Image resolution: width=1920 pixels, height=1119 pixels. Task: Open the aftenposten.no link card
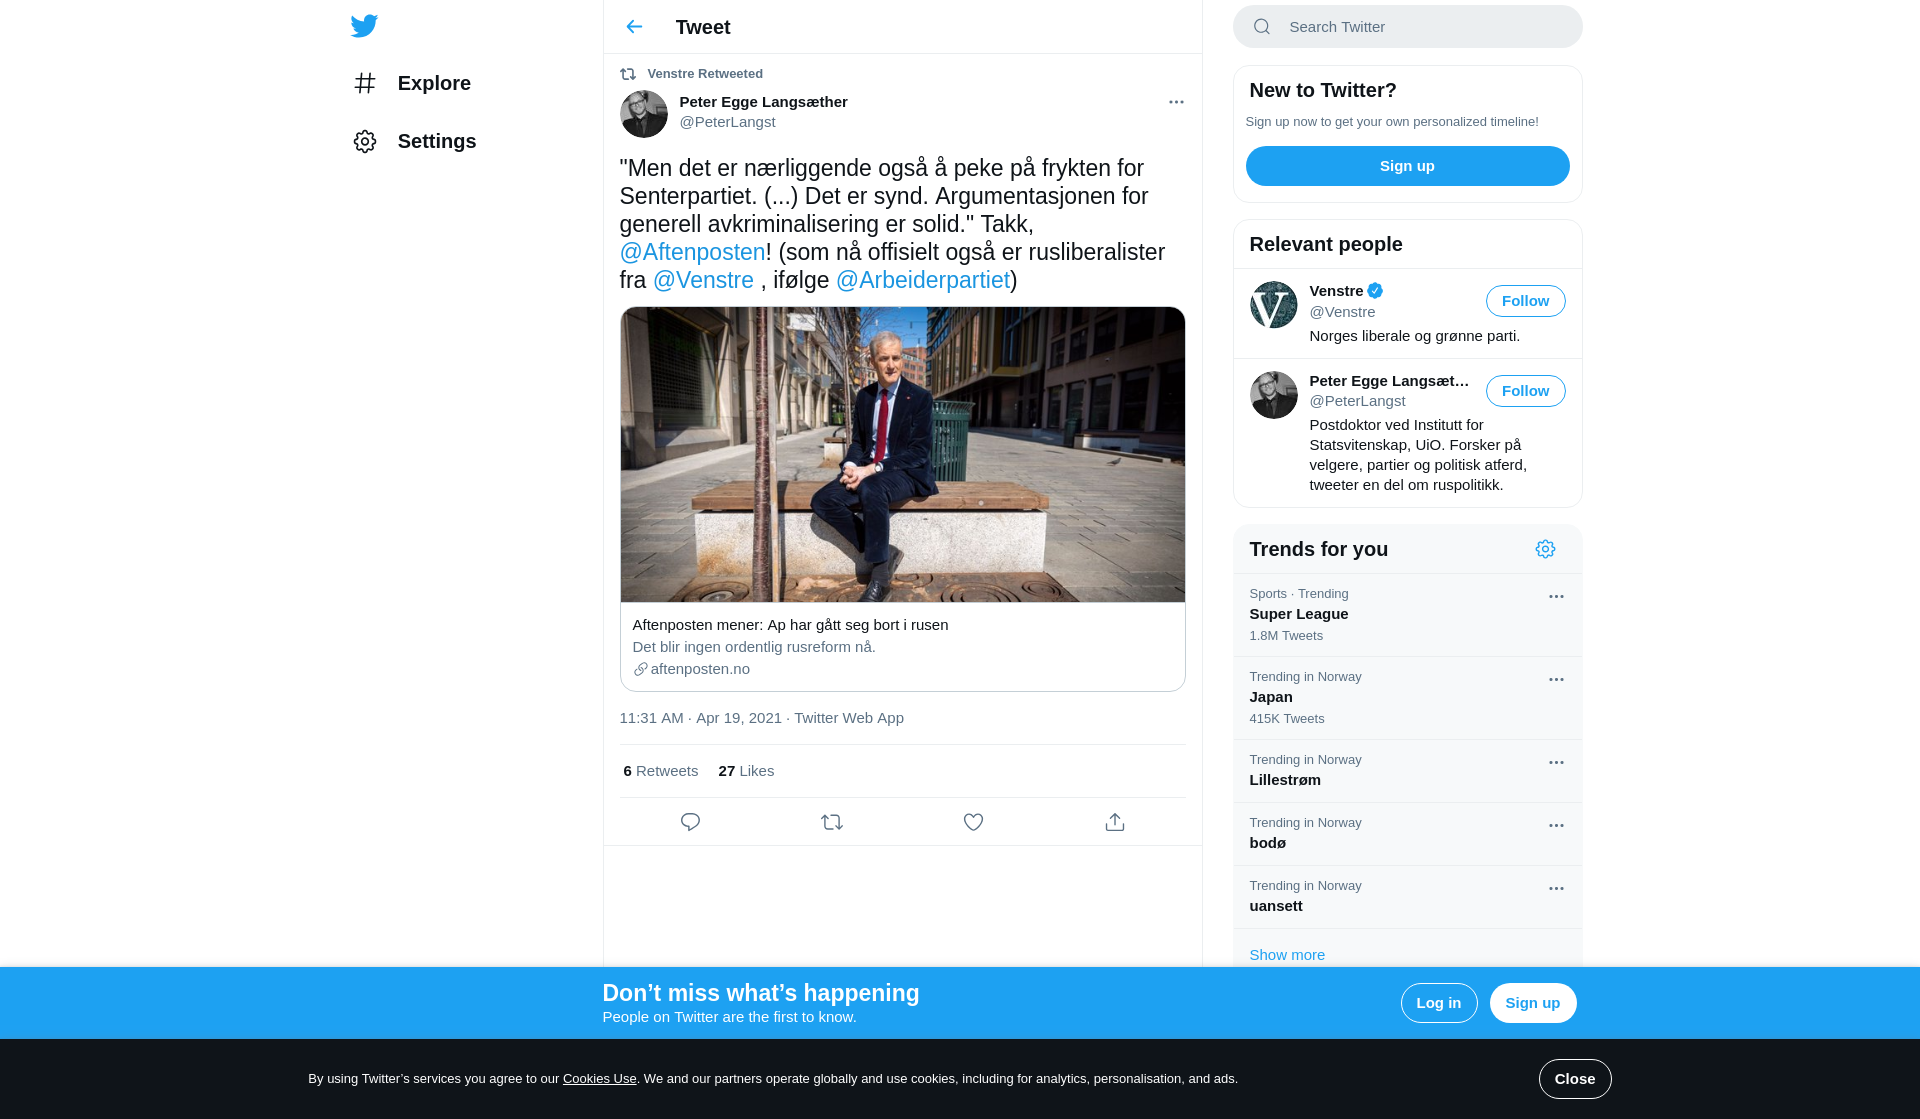tap(902, 647)
